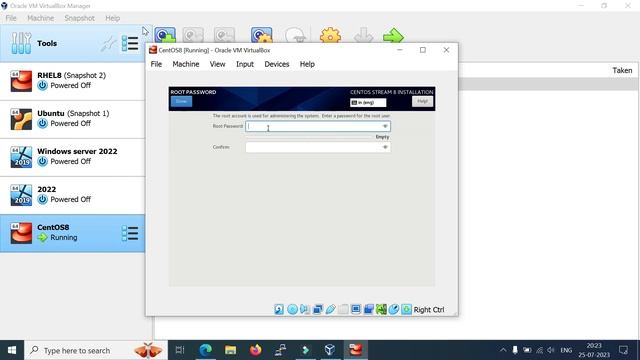Open Input menu in CentOS8 window

click(245, 64)
